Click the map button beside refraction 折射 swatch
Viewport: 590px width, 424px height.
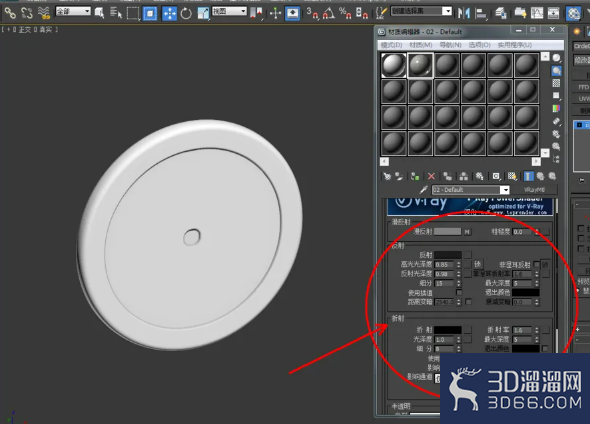click(467, 330)
